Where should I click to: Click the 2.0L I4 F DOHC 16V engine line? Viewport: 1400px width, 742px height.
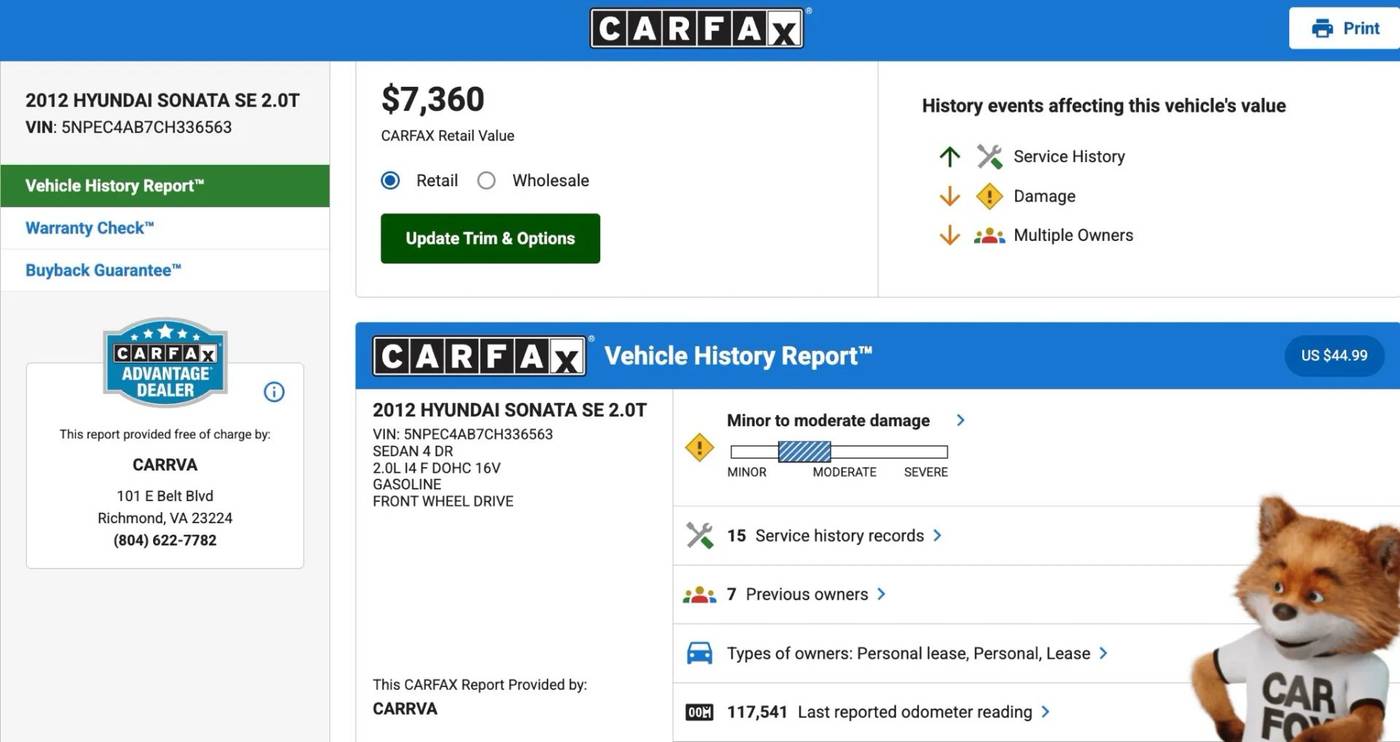point(437,468)
